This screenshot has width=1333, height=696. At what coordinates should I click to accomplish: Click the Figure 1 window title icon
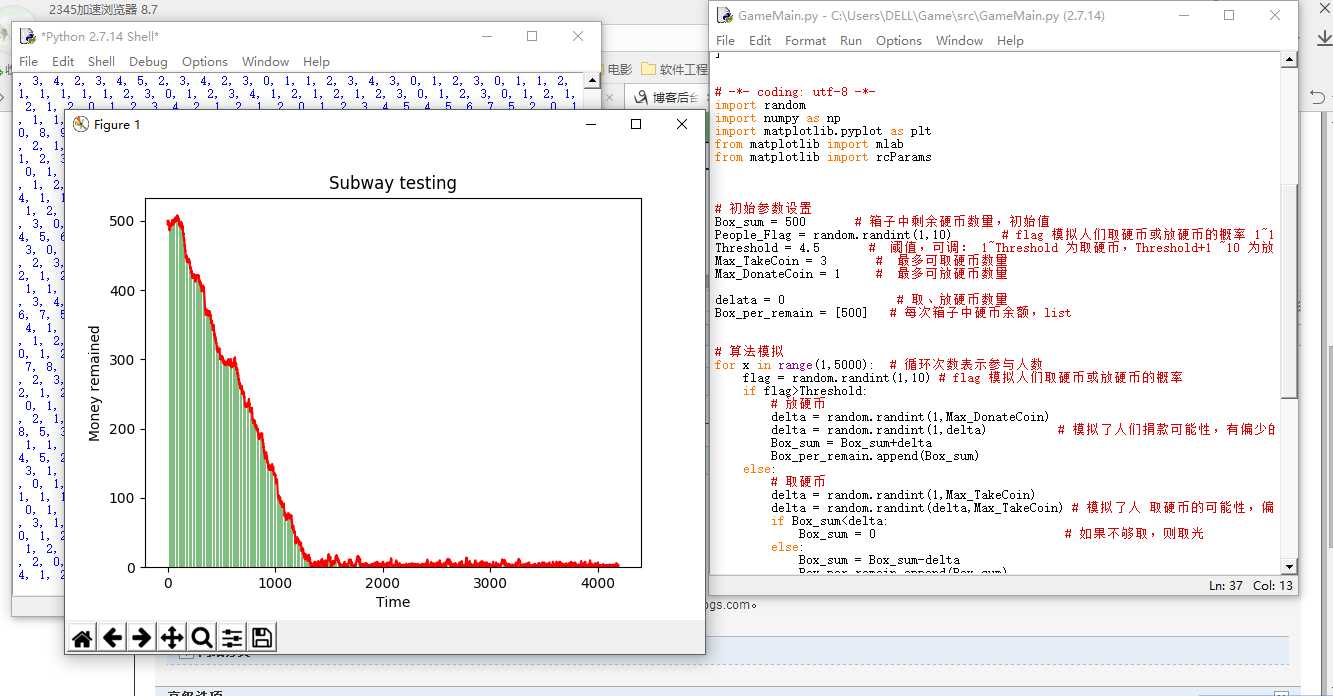(x=81, y=124)
